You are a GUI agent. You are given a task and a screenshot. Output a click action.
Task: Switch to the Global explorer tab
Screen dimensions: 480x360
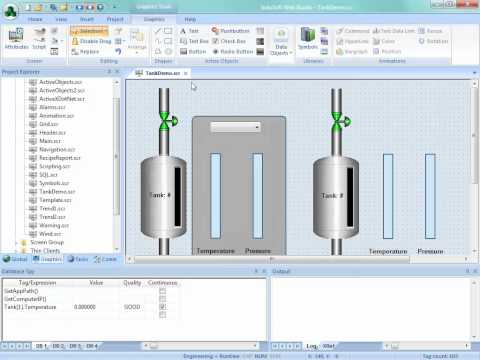[x=15, y=259]
